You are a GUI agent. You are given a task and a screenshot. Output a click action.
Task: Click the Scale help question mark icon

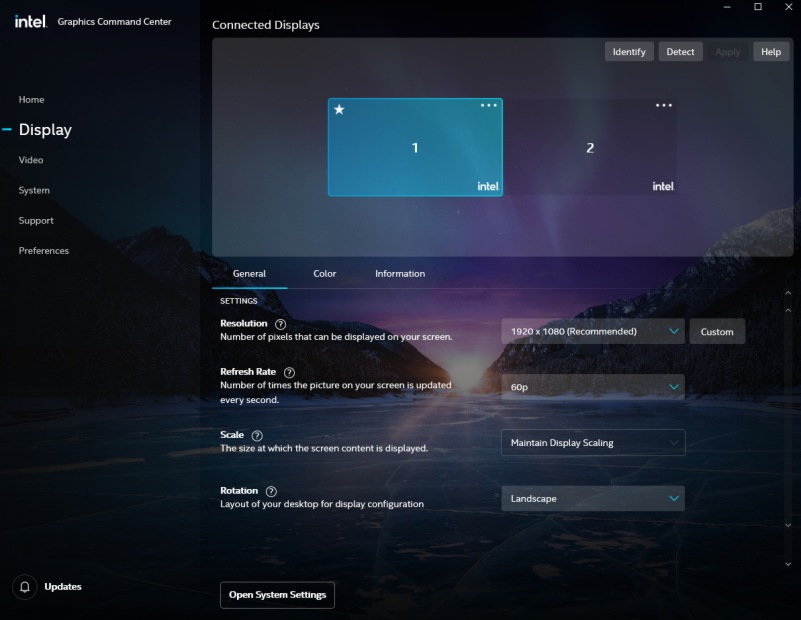coord(257,436)
